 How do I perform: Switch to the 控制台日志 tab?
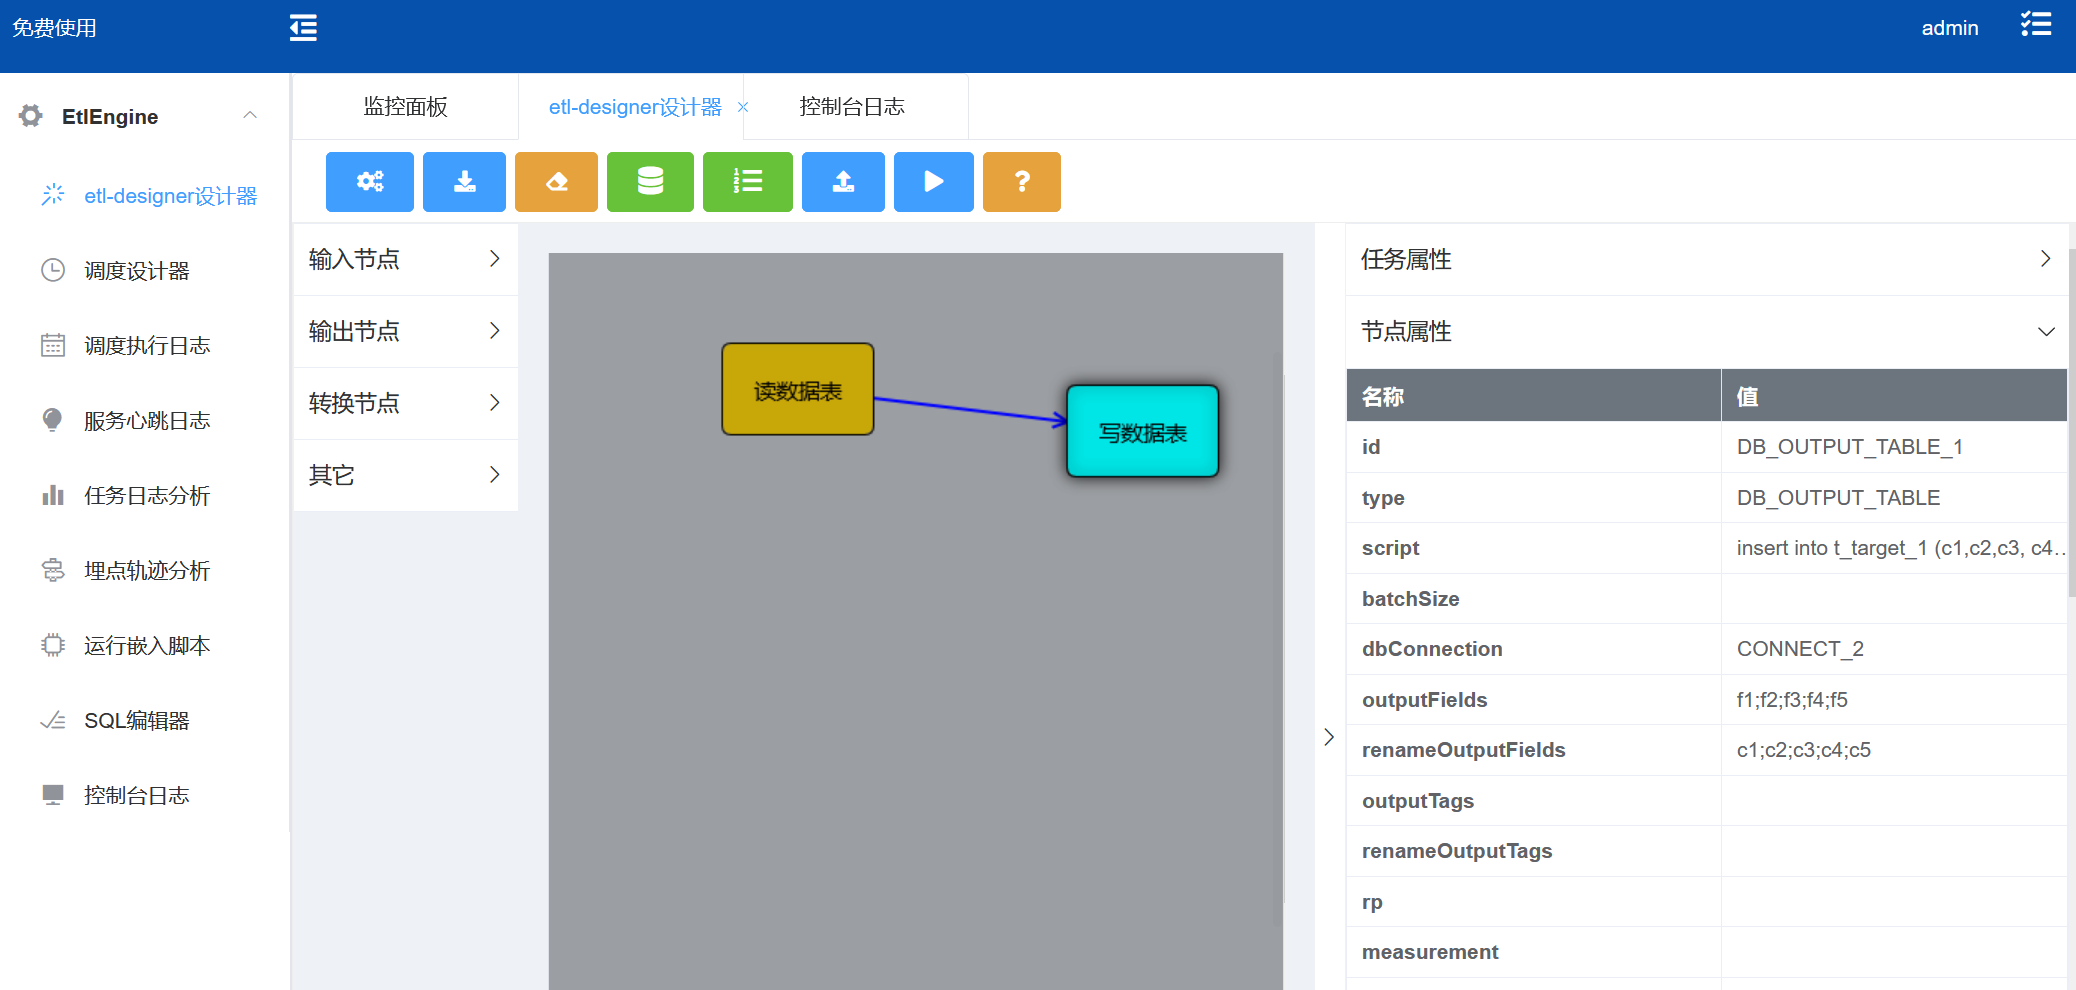852,106
